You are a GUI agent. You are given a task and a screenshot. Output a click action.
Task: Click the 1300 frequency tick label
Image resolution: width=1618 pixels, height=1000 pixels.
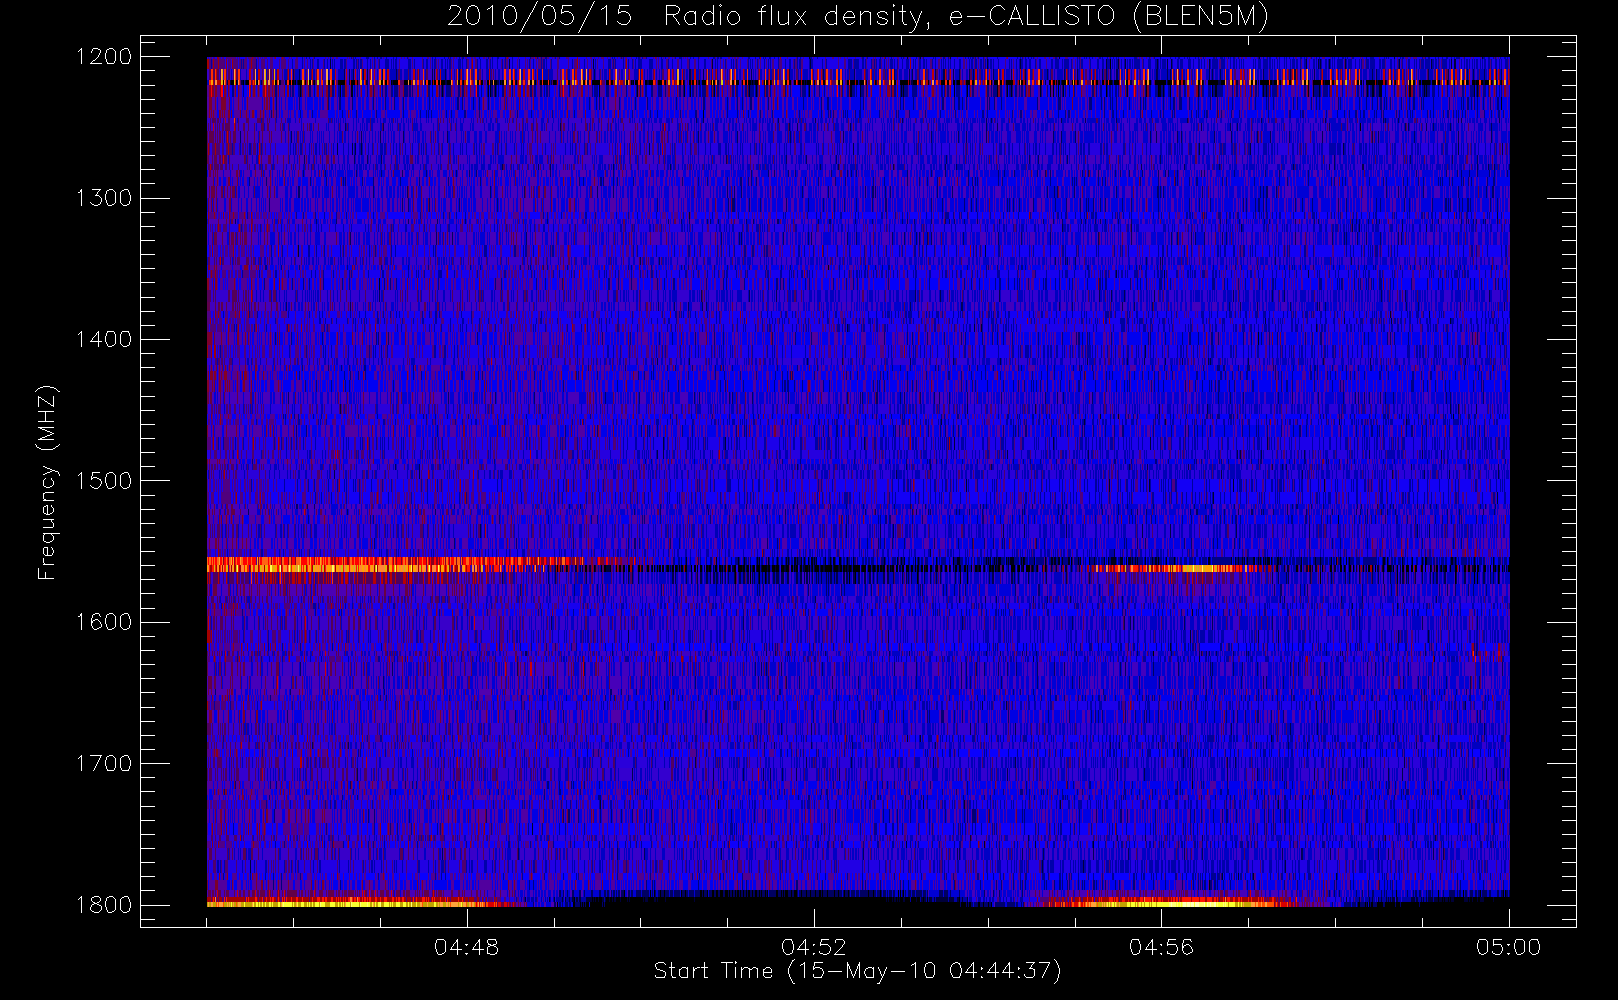click(x=104, y=198)
